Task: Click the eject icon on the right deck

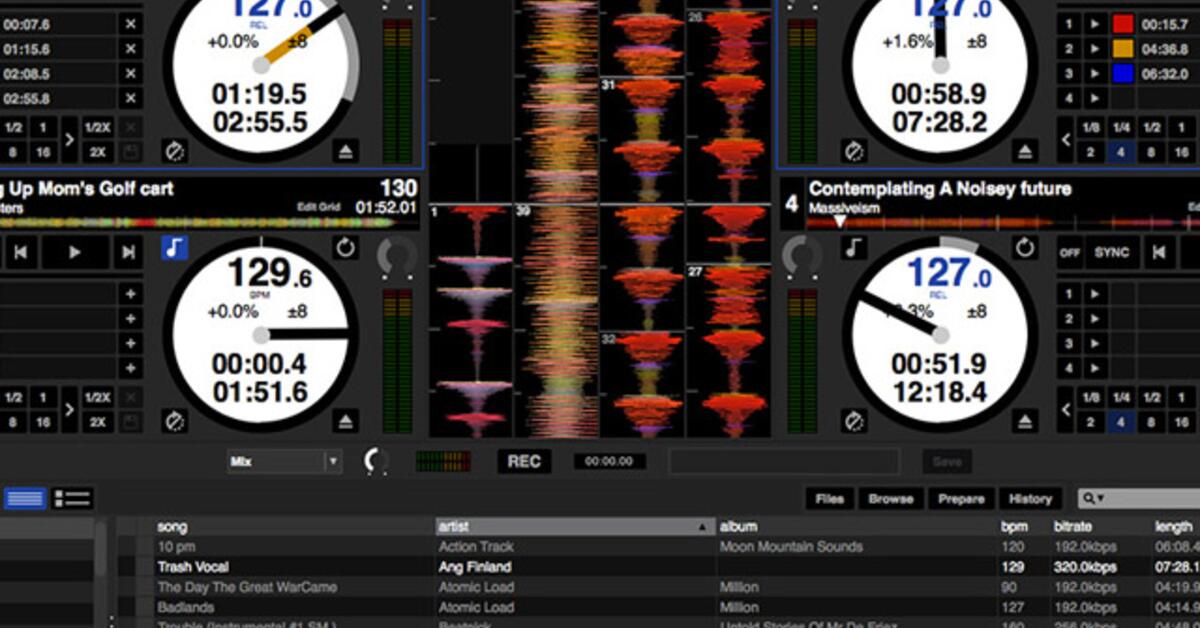Action: coord(1026,419)
